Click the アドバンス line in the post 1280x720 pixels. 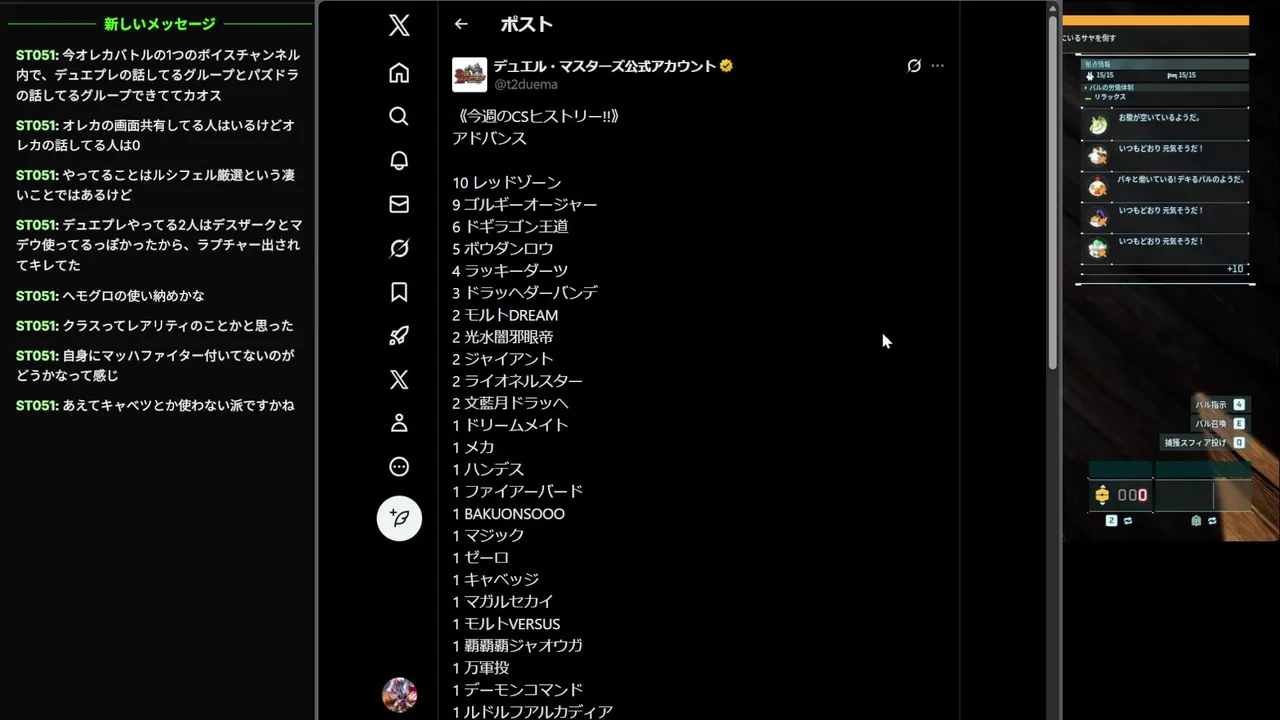[x=489, y=138]
